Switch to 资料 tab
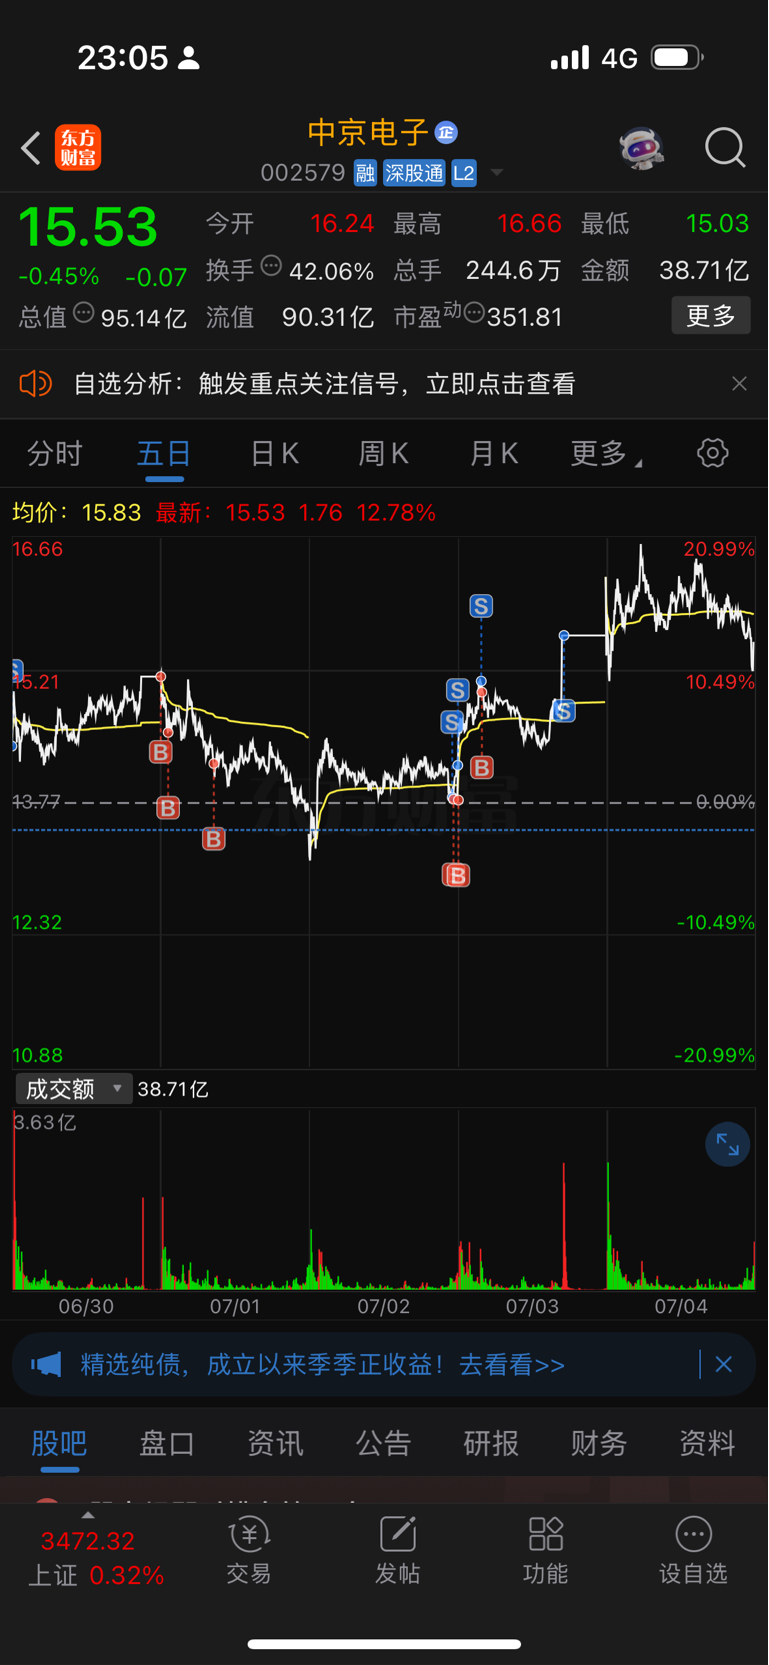This screenshot has width=769, height=1665. point(707,1443)
